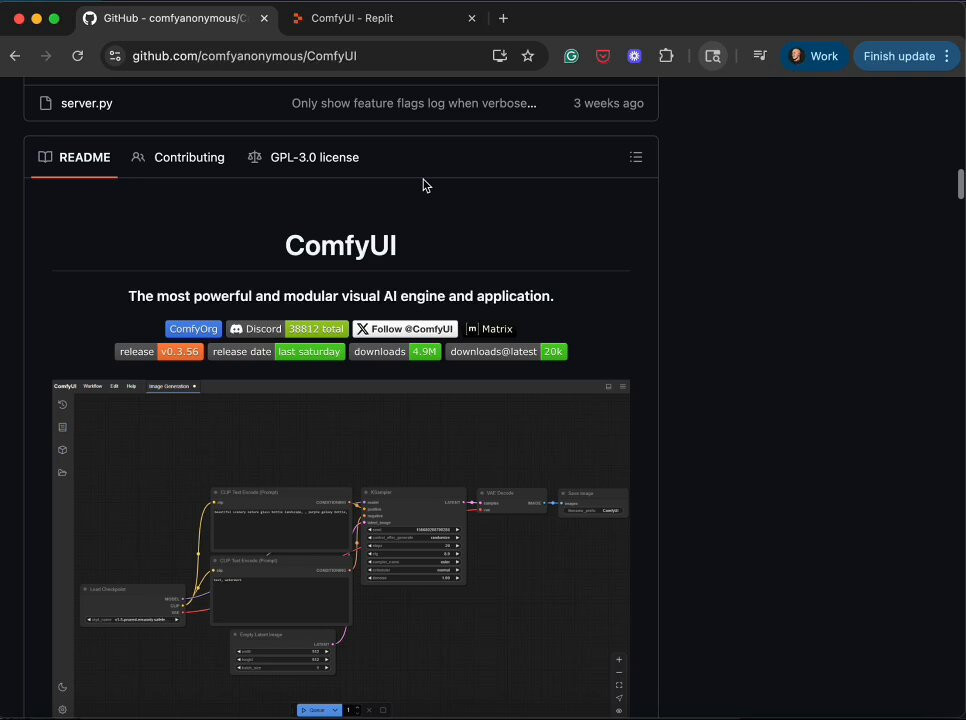Open the Extensions puzzle icon
Viewport: 966px width, 720px height.
click(666, 56)
